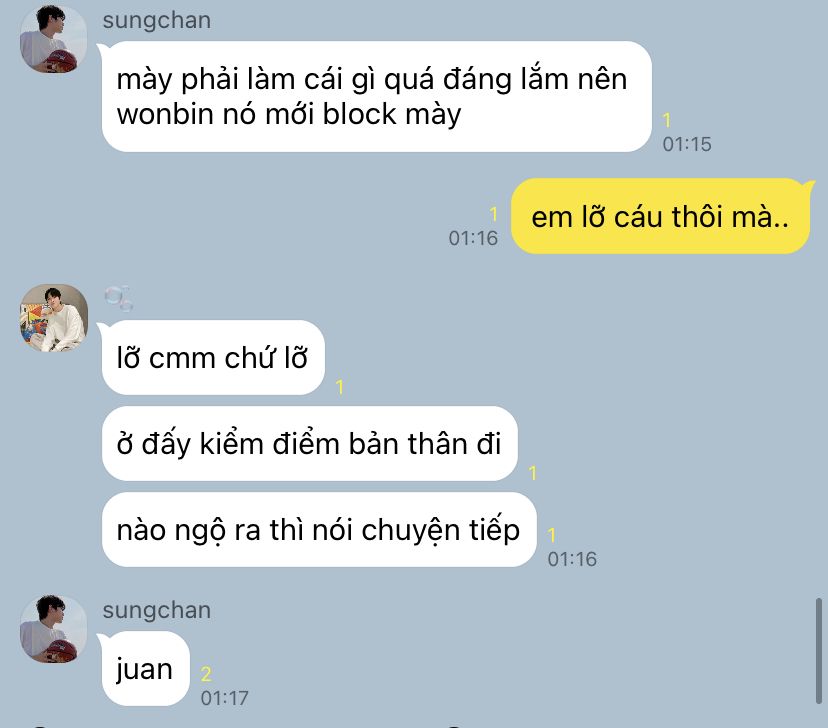Click the unread count beside "kiểm điểm bản thân đi"
The image size is (828, 728).
(533, 473)
